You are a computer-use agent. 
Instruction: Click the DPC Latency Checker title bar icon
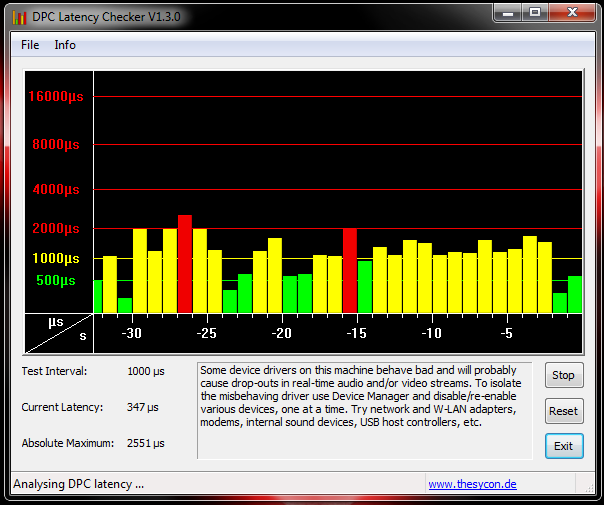click(x=19, y=17)
